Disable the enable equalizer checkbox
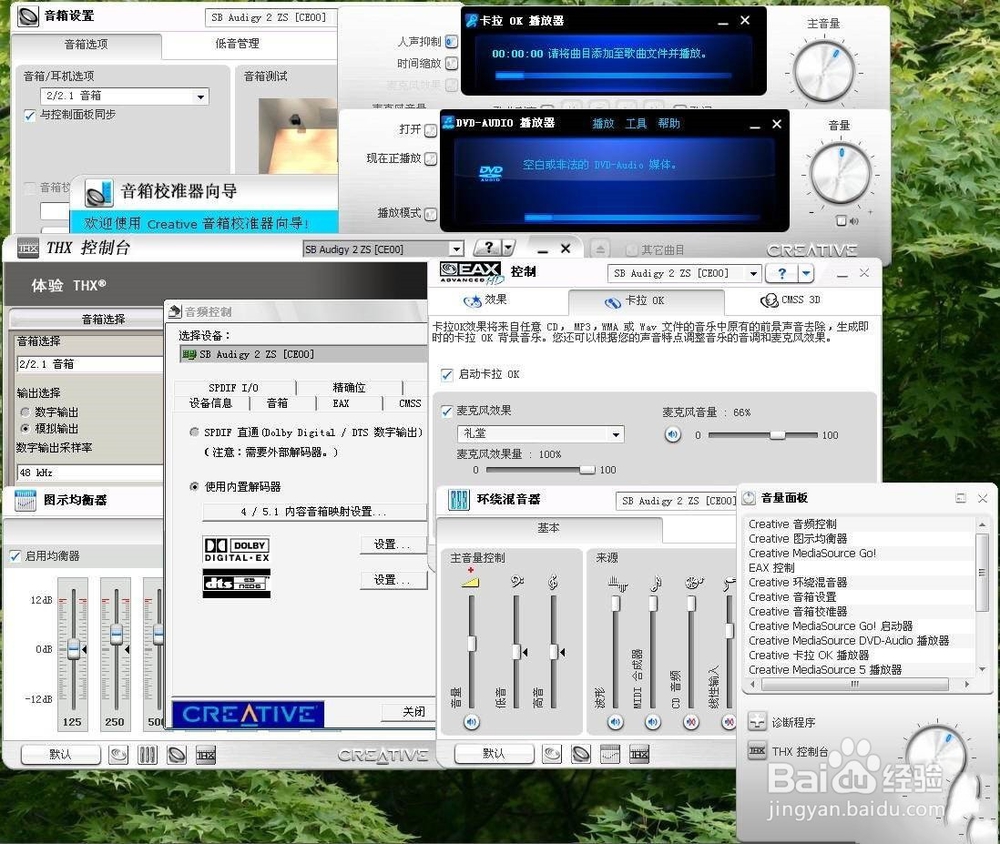Viewport: 1000px width, 844px height. pos(15,556)
